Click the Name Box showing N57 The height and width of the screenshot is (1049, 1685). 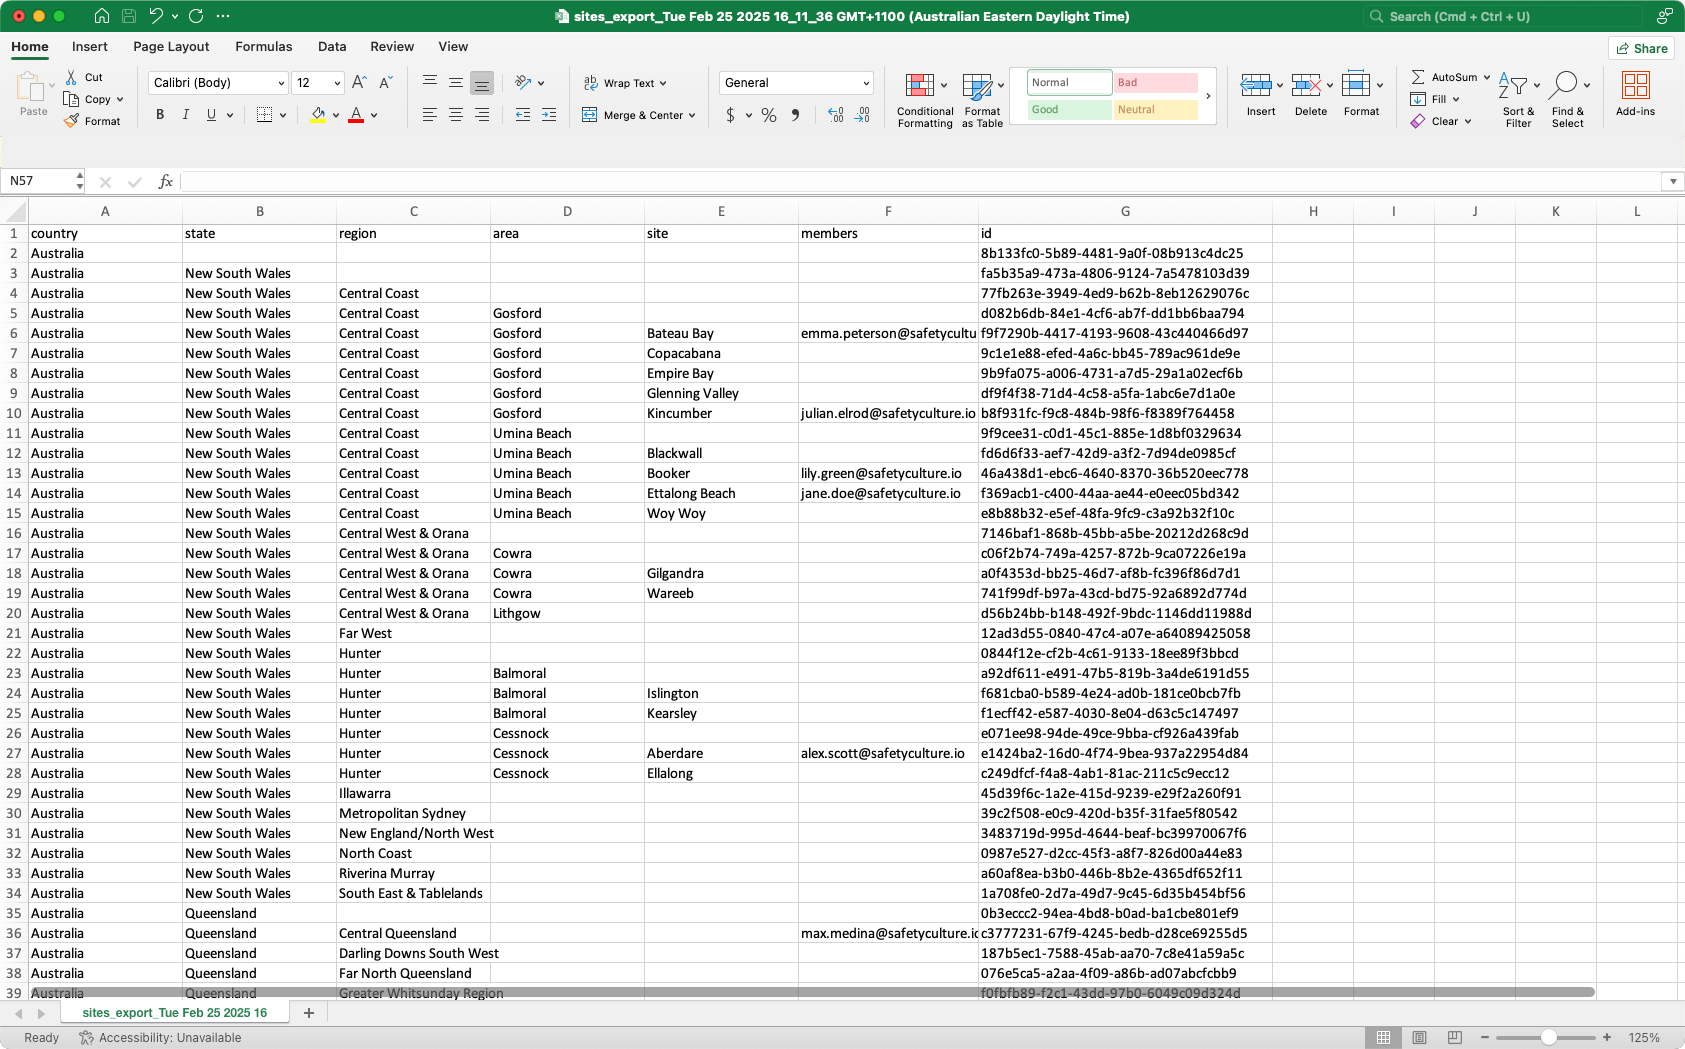40,181
